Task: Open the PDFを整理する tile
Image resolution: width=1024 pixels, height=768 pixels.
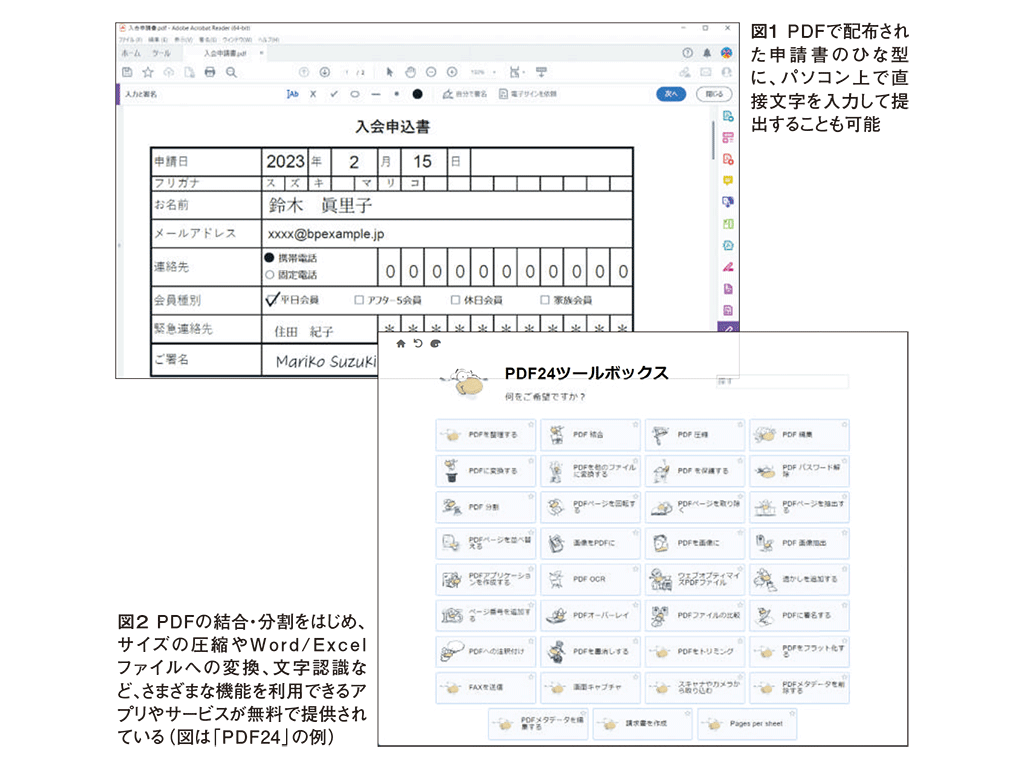Action: pos(486,435)
